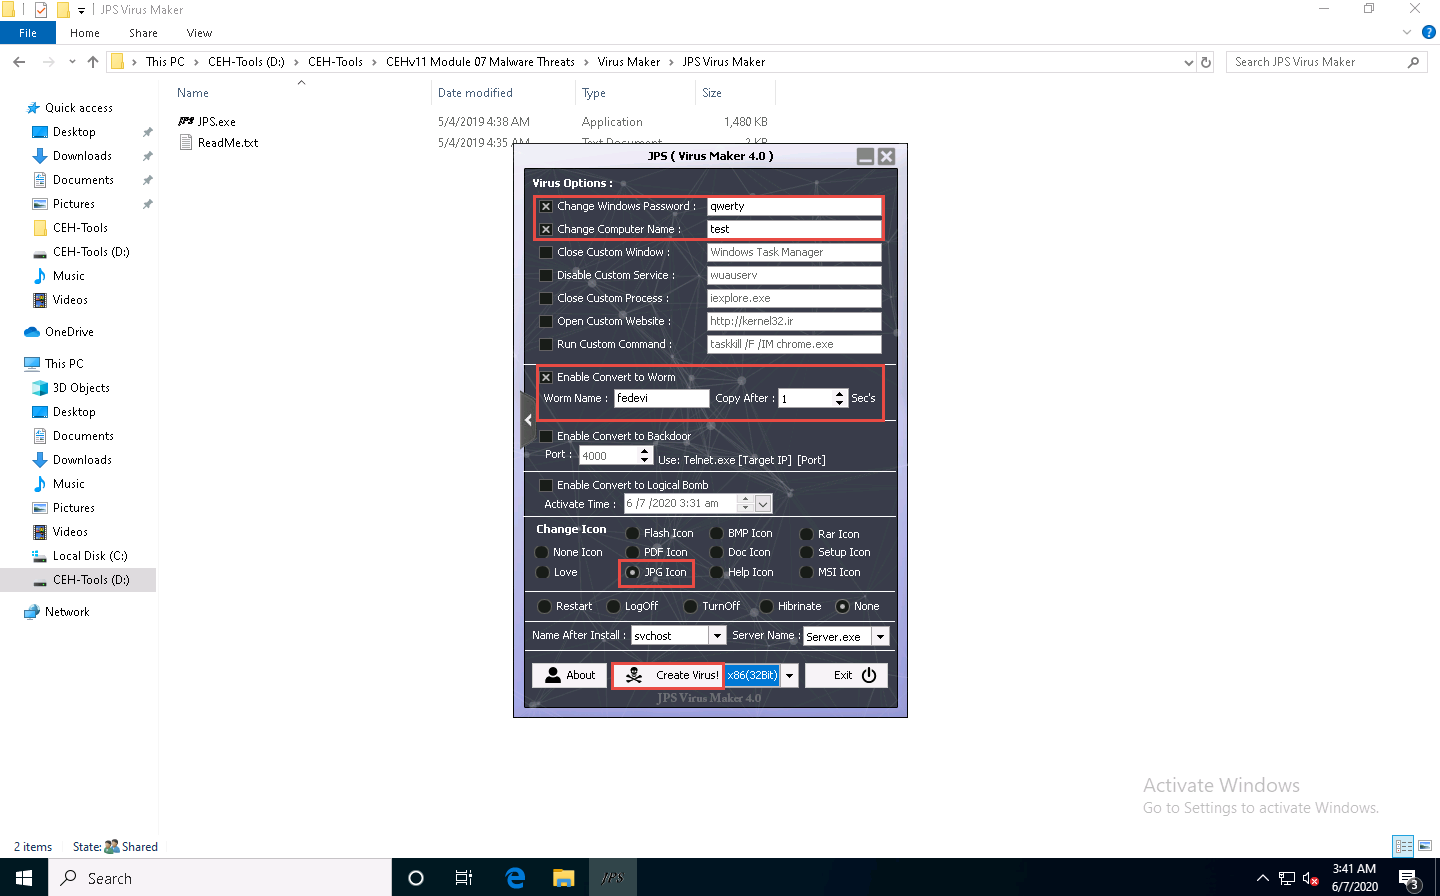Expand JPS side panel left arrow

tap(528, 420)
